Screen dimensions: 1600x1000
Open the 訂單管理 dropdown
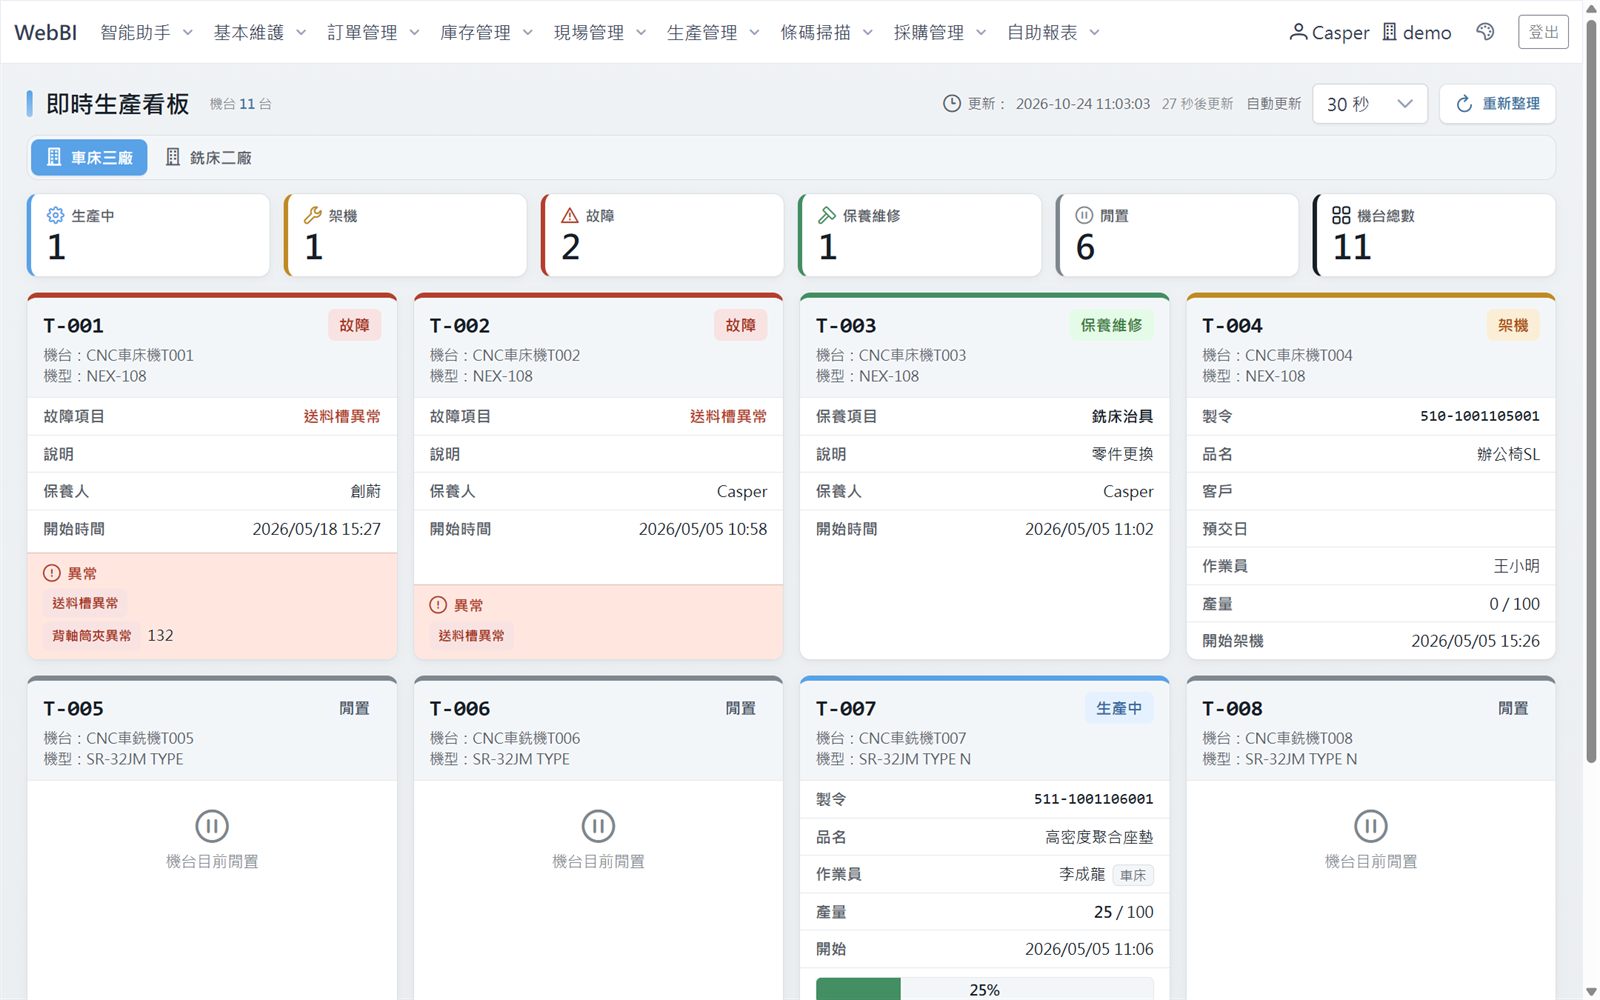tap(374, 32)
